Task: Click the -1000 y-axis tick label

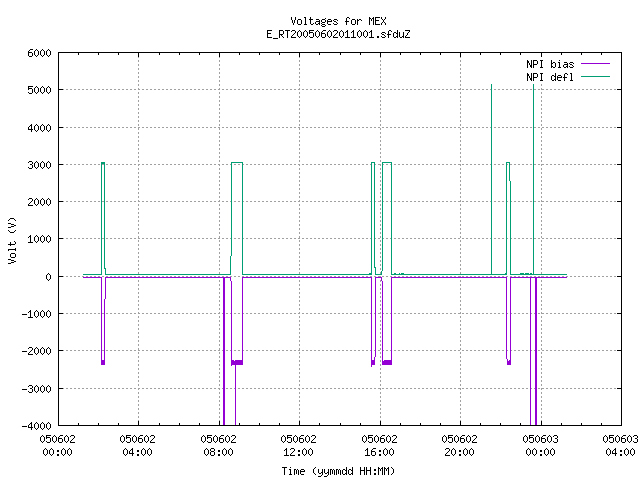Action: 36,314
